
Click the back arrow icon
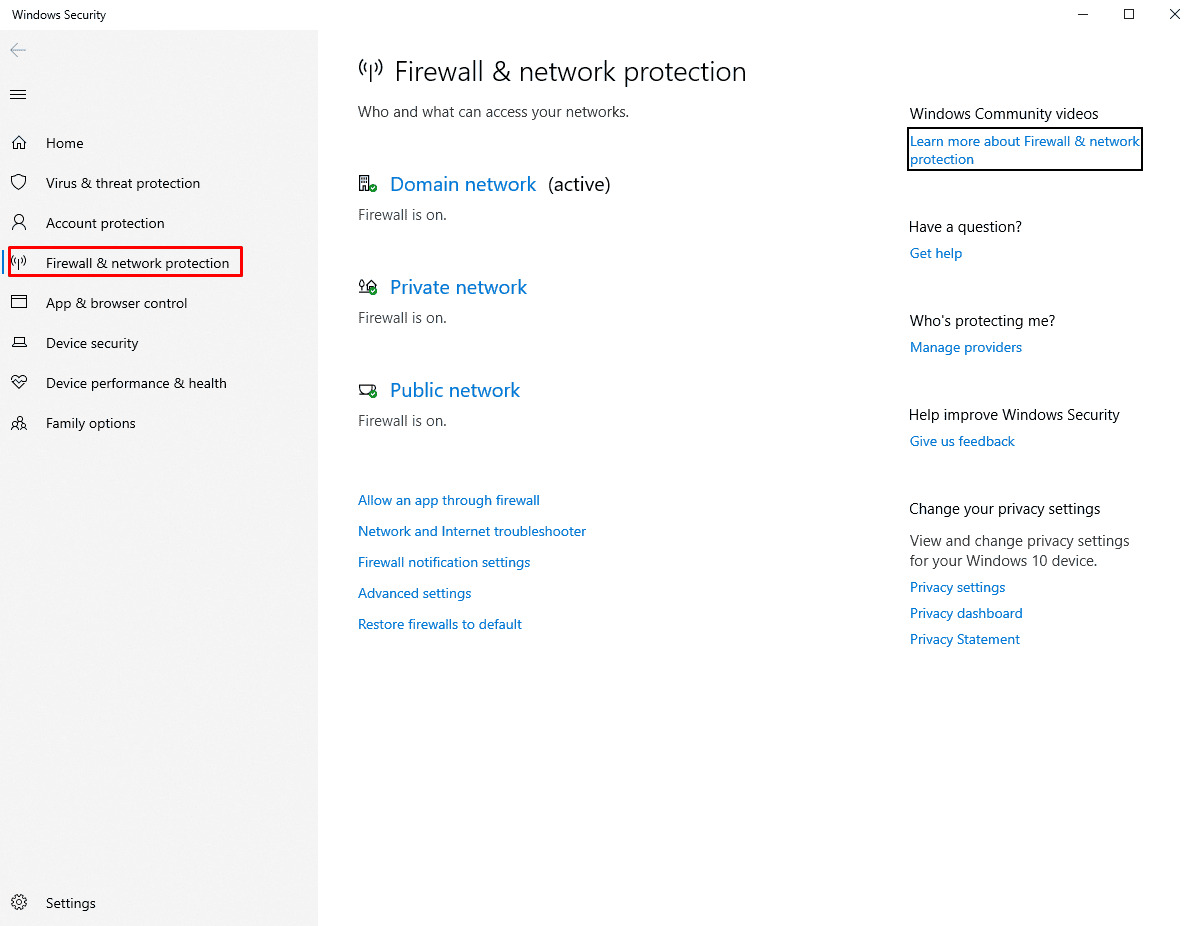(x=18, y=50)
